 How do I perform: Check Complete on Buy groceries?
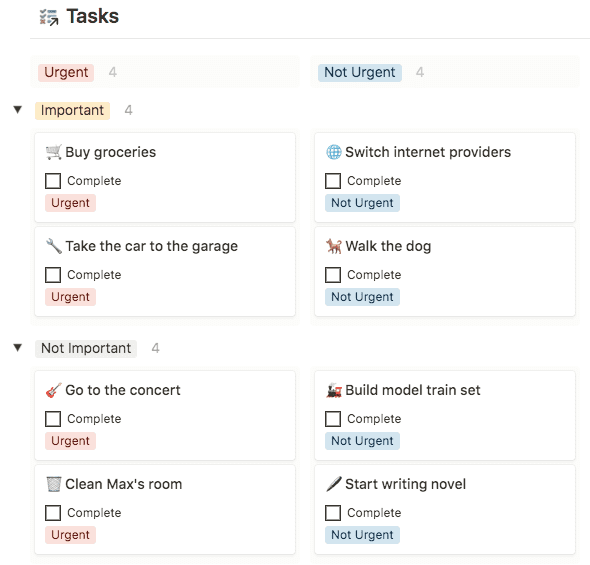[x=53, y=181]
